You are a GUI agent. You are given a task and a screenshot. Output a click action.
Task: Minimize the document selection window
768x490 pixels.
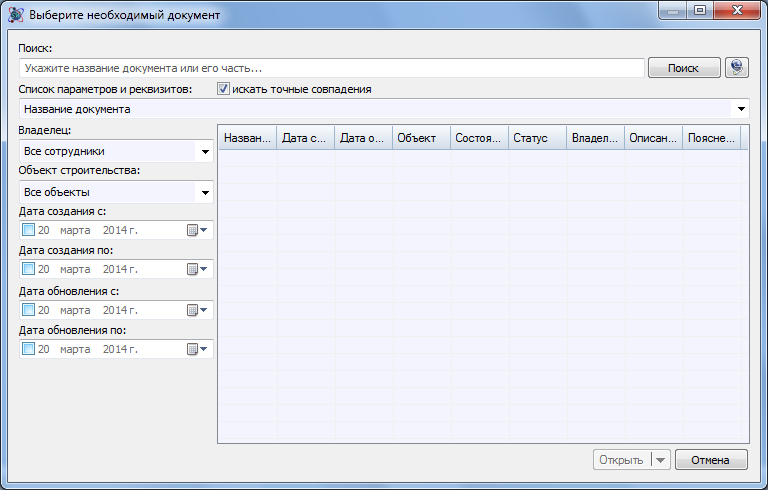[673, 11]
